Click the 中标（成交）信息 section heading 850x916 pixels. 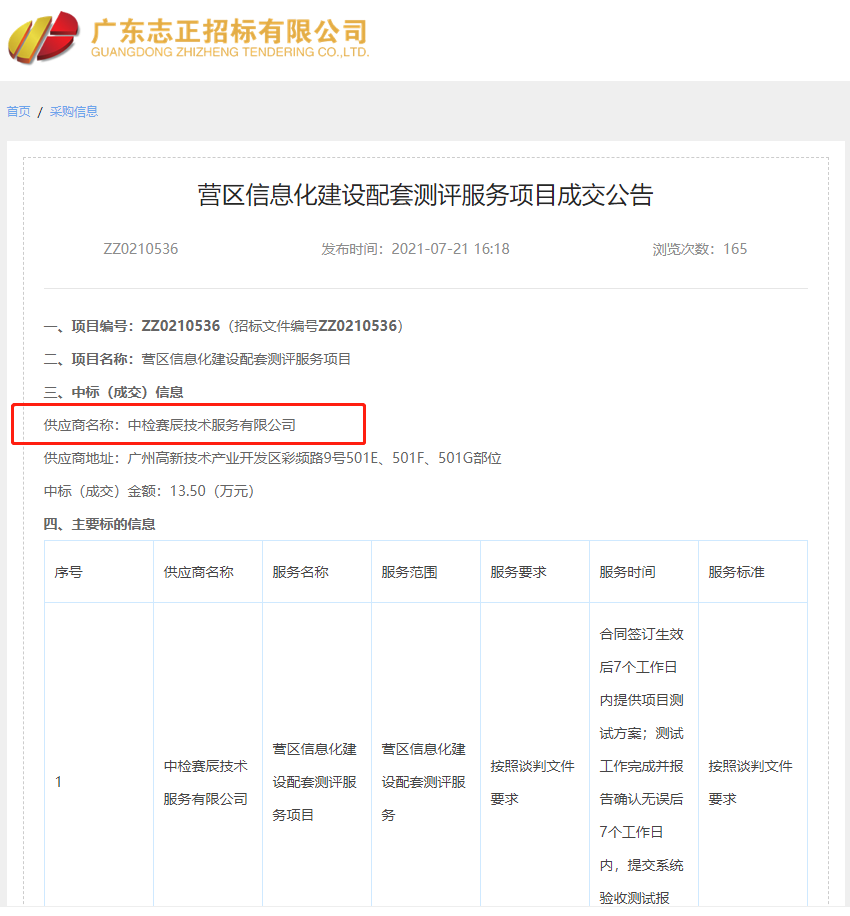pyautogui.click(x=113, y=392)
